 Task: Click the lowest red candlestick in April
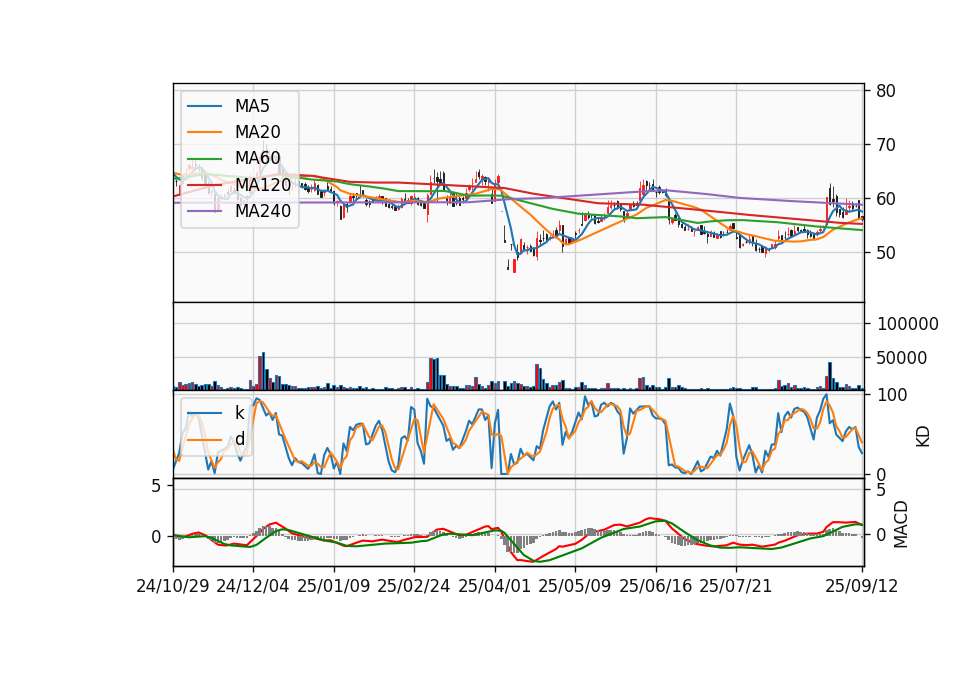[514, 266]
